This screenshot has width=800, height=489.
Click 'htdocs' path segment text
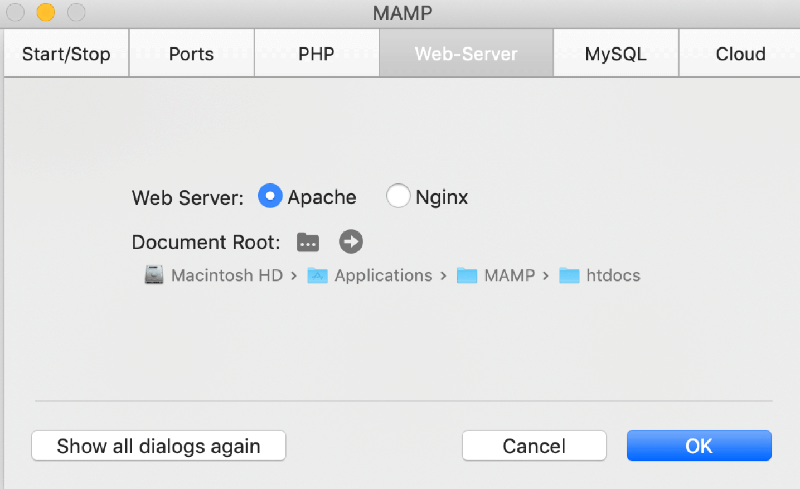point(613,276)
